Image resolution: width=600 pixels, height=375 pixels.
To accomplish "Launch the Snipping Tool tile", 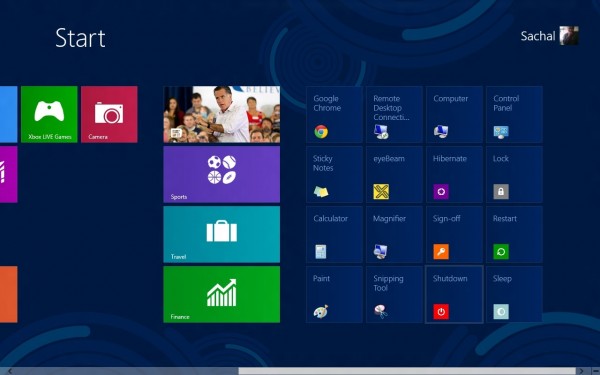I will 394,295.
